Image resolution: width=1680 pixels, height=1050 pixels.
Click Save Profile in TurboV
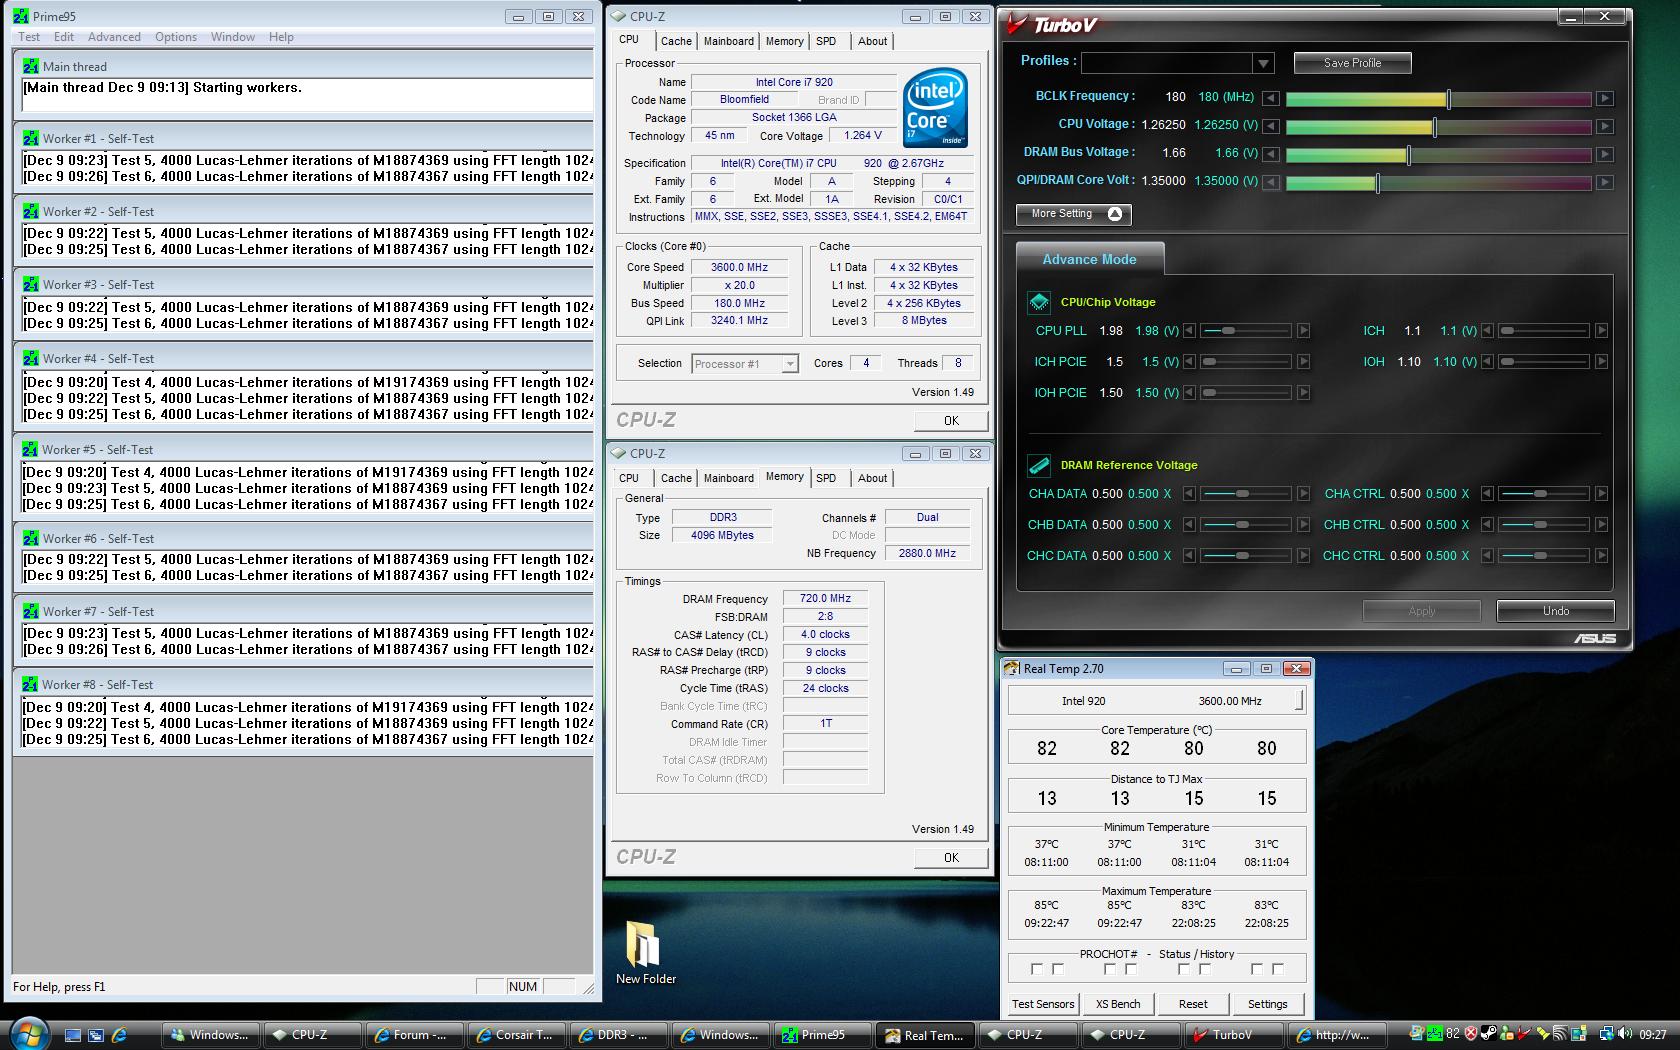(1352, 63)
